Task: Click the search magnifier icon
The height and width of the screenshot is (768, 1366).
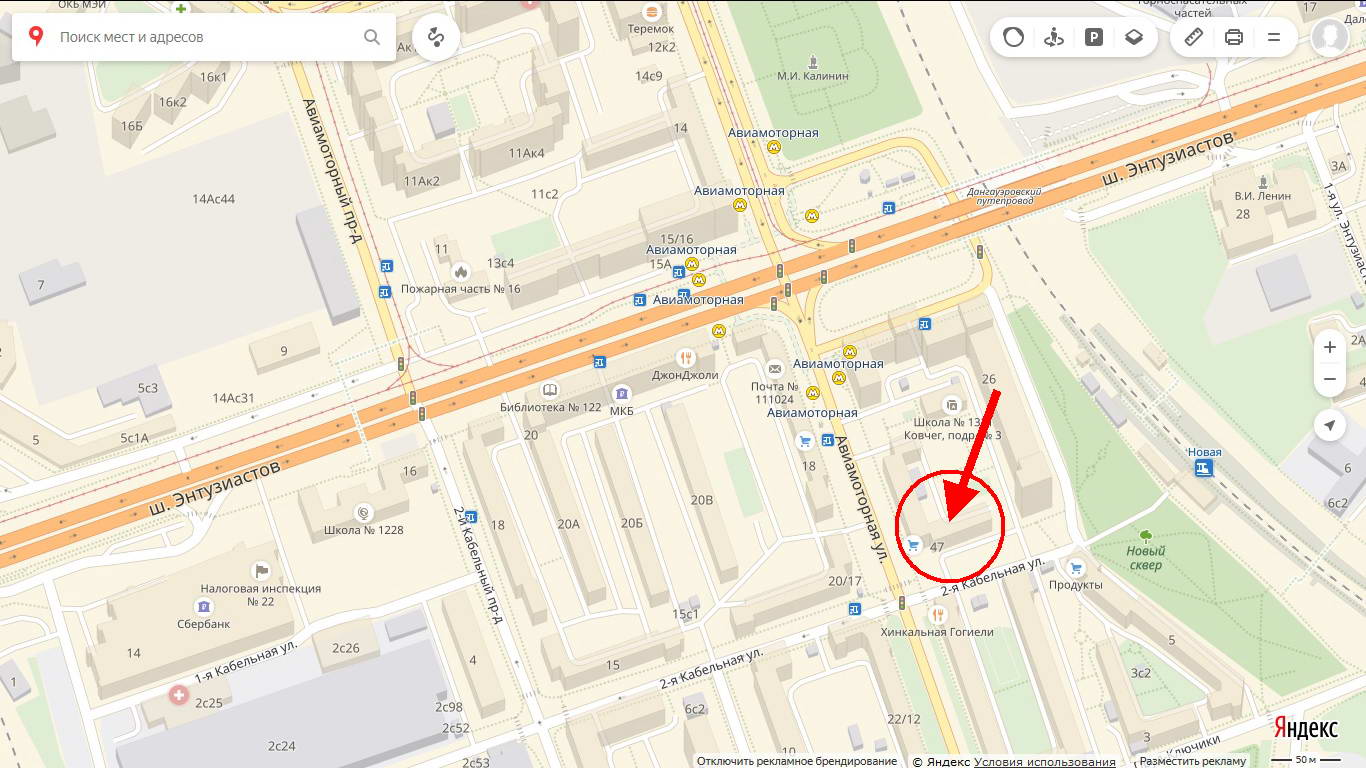Action: [372, 37]
